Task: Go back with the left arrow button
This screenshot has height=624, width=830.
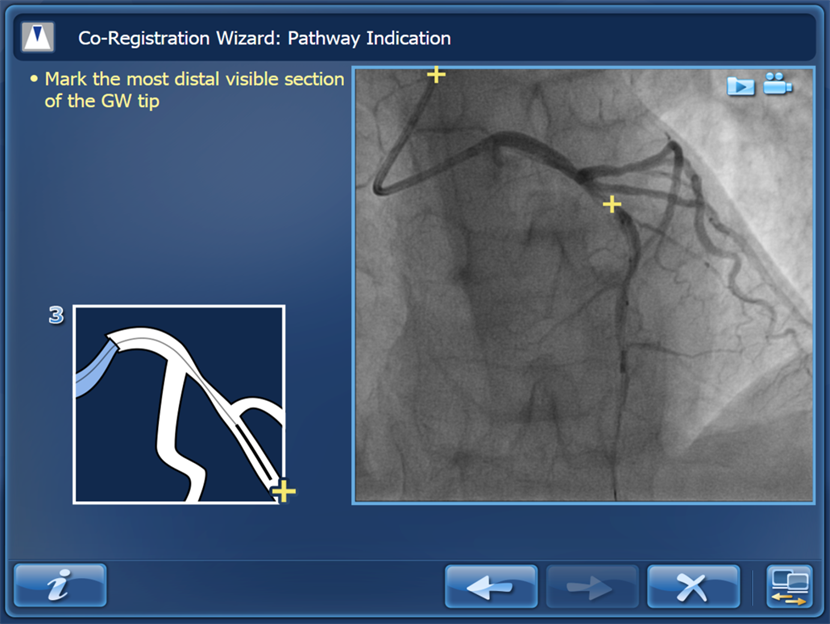Action: click(x=491, y=586)
